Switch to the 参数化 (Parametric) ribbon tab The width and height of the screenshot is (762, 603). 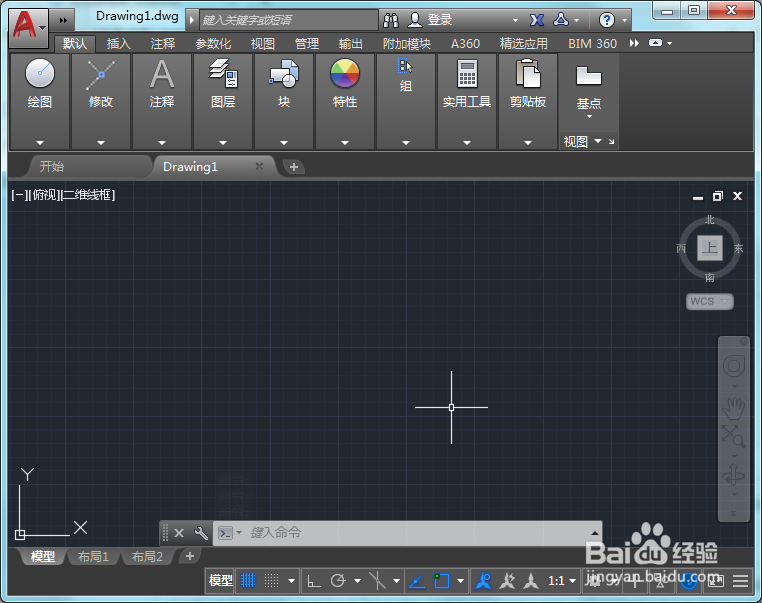213,44
